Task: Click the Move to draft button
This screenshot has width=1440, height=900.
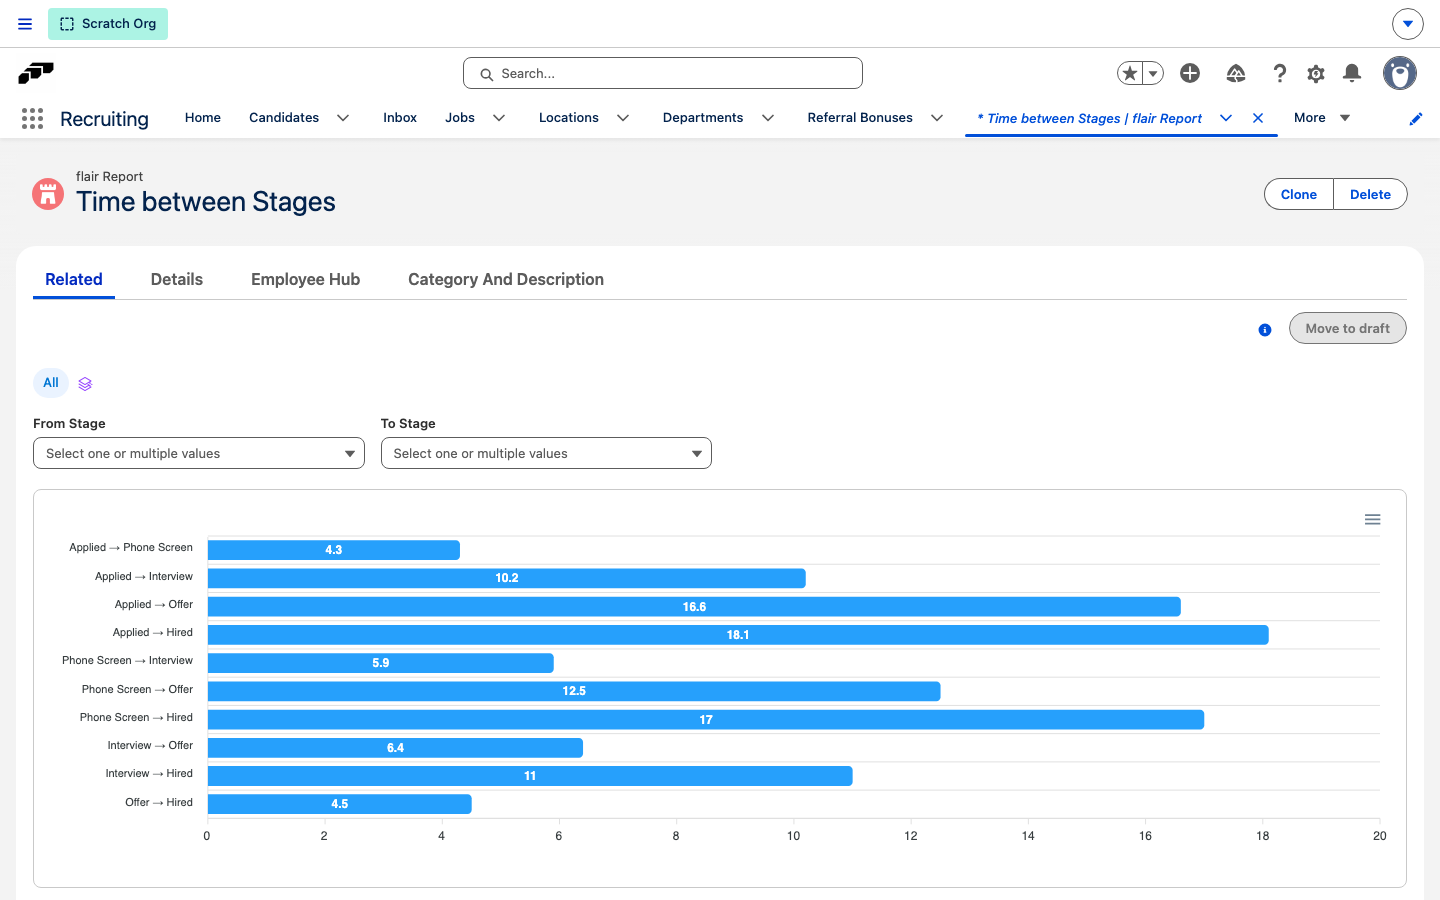Action: pyautogui.click(x=1347, y=328)
